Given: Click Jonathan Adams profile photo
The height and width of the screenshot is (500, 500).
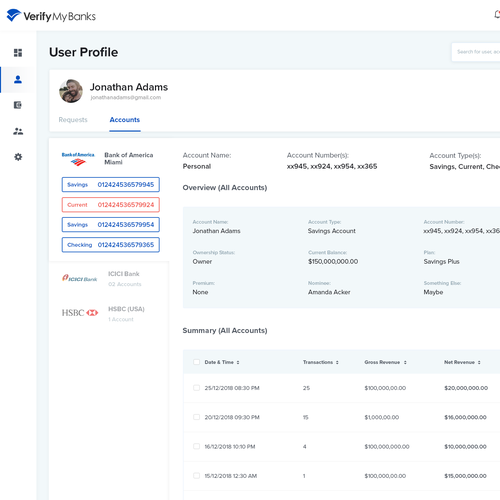Looking at the screenshot, I should click(x=71, y=91).
